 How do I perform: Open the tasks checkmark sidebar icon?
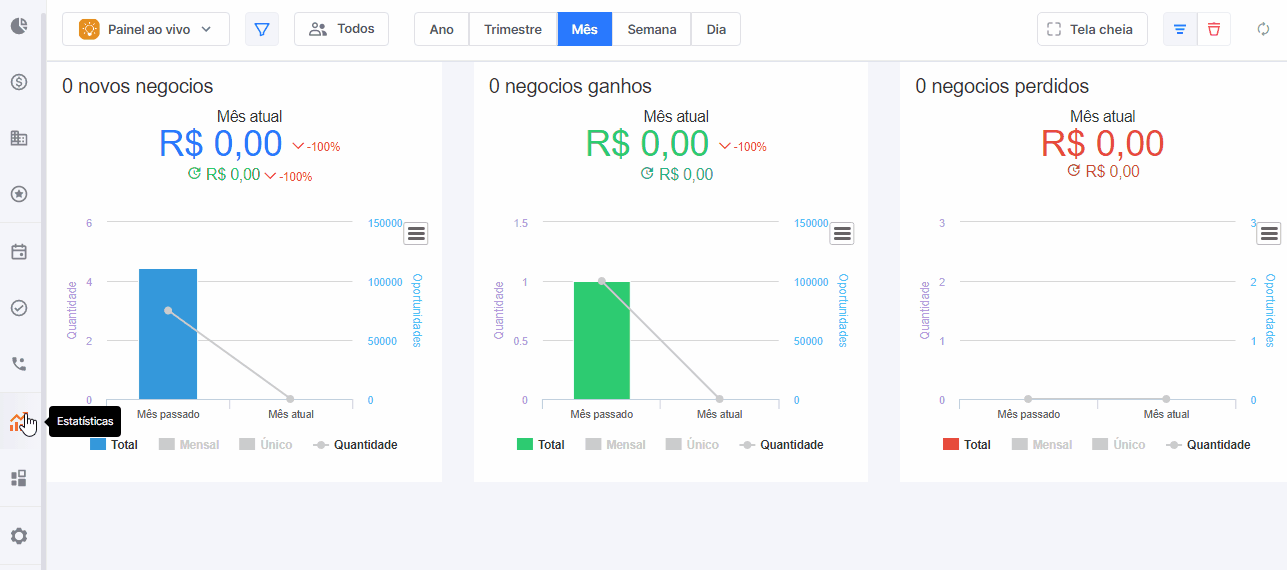[18, 308]
